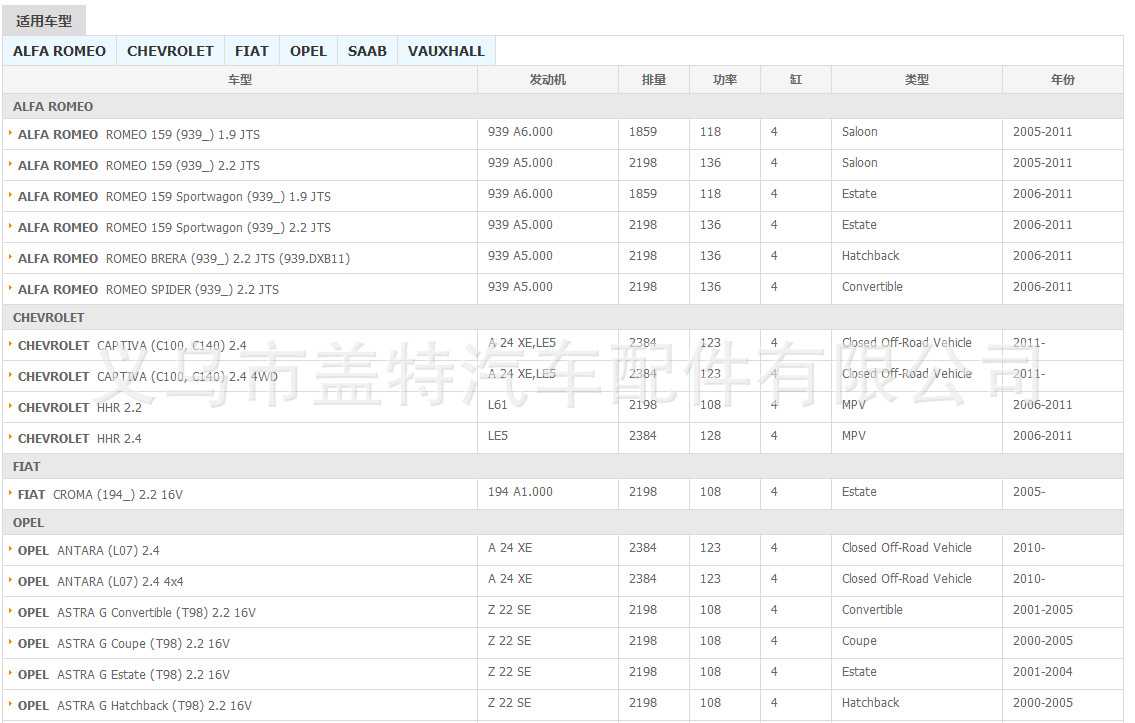Click the arrow bullet beside ANTARA (L07) 2.4 4x4 row

pyautogui.click(x=10, y=580)
